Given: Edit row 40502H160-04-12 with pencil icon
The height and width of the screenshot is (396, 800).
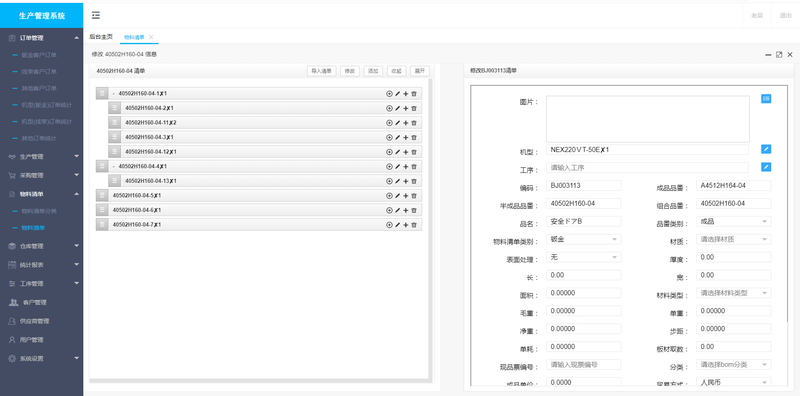Looking at the screenshot, I should [x=397, y=152].
